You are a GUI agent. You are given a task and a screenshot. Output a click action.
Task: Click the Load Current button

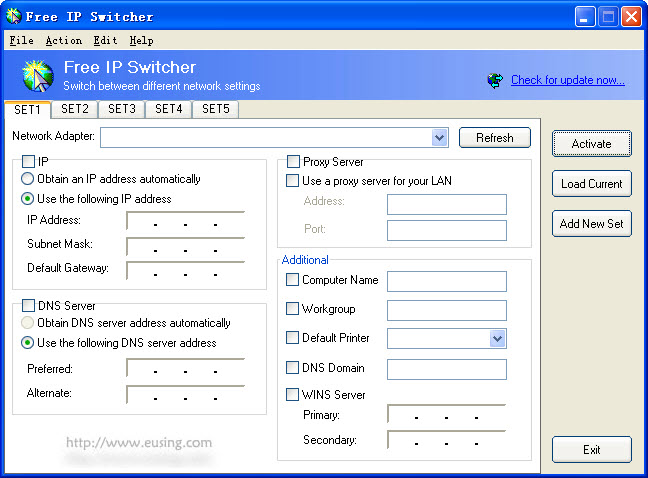tap(591, 184)
